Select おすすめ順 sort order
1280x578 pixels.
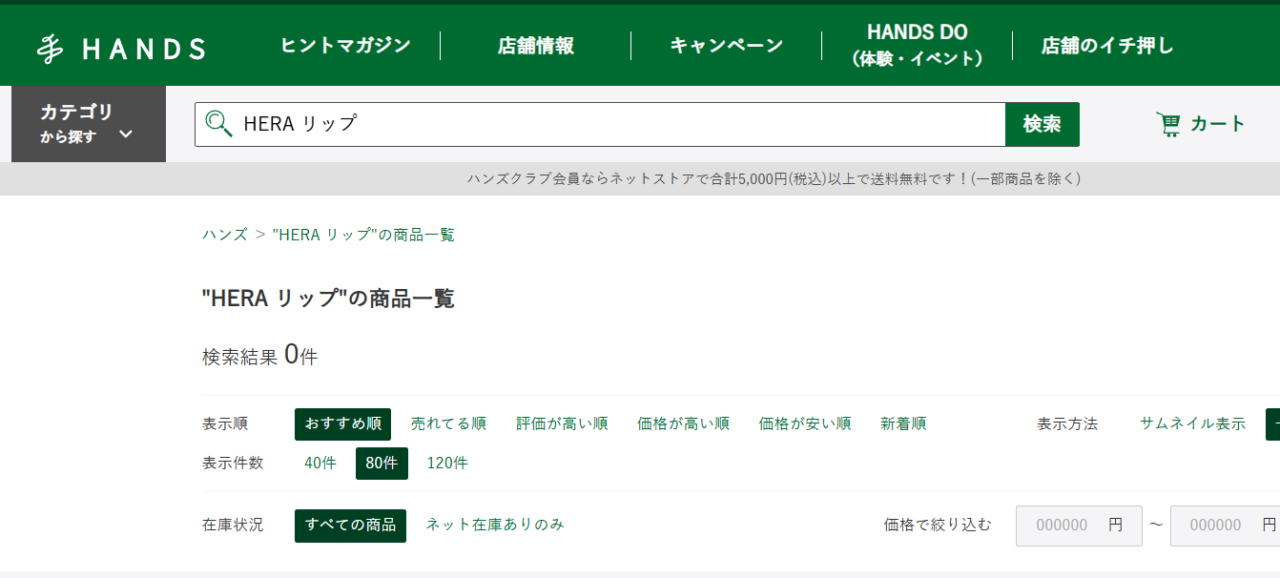pyautogui.click(x=343, y=424)
